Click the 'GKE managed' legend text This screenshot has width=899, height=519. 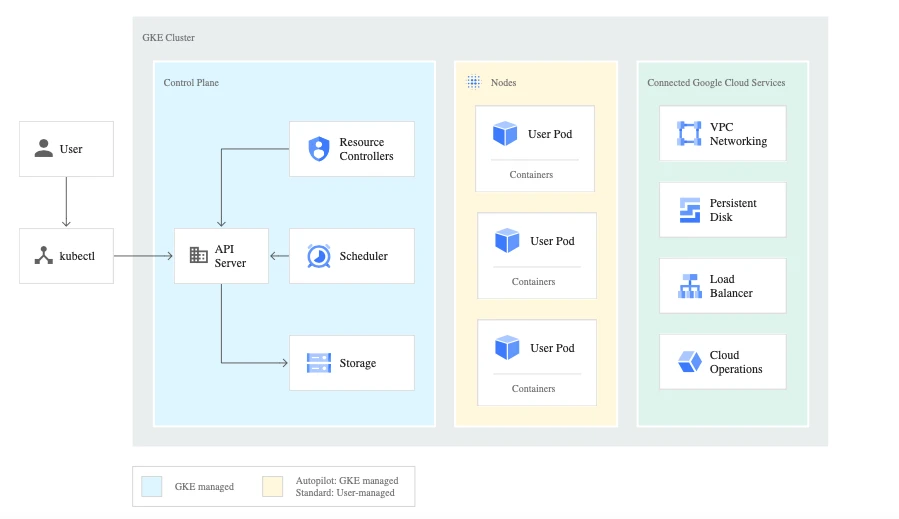click(x=204, y=486)
